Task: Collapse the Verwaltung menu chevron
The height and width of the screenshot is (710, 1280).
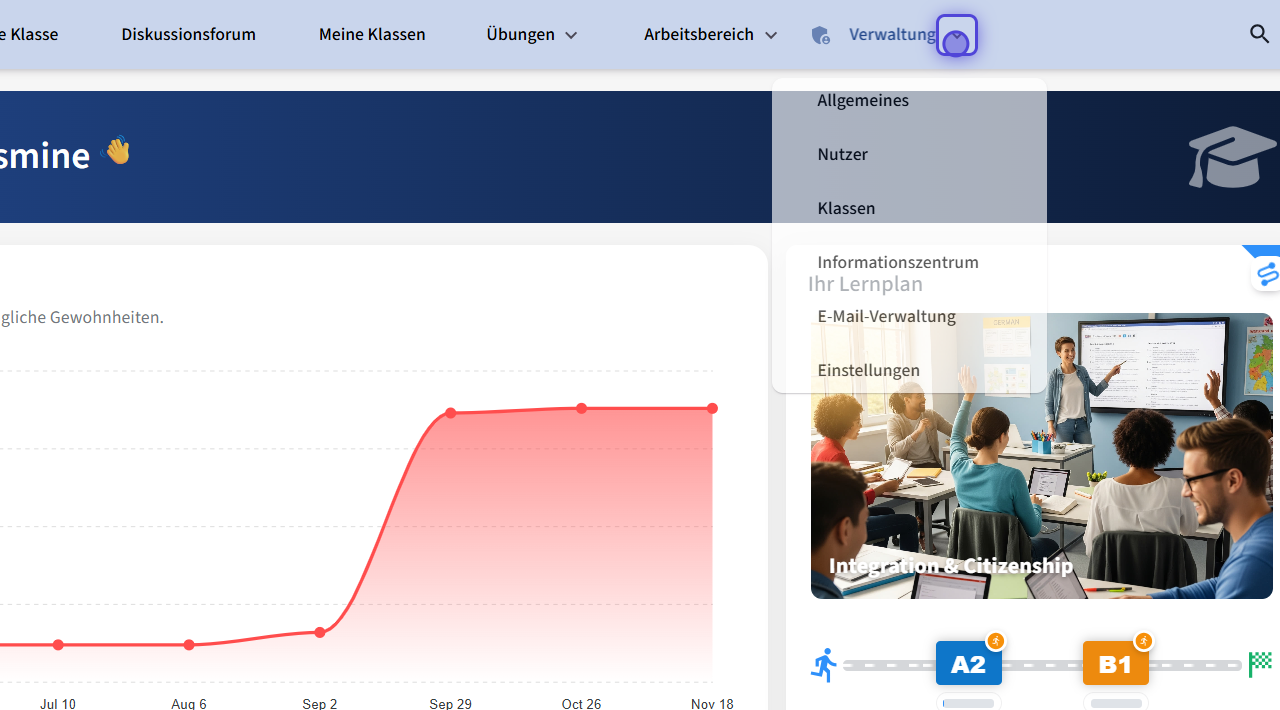Action: (x=956, y=36)
